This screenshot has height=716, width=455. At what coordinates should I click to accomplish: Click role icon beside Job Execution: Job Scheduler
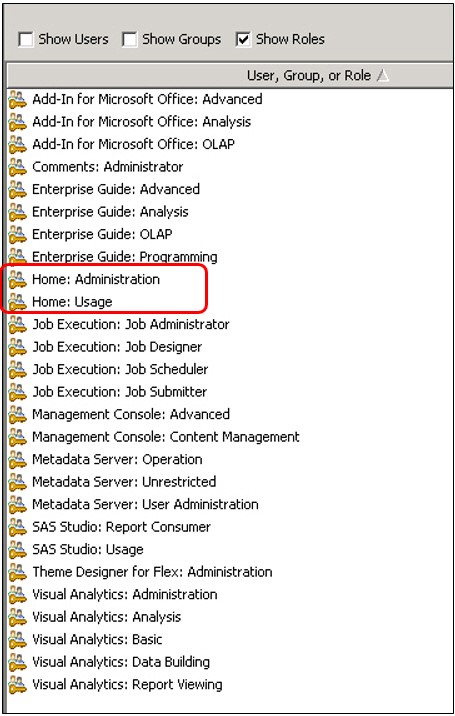coord(17,369)
